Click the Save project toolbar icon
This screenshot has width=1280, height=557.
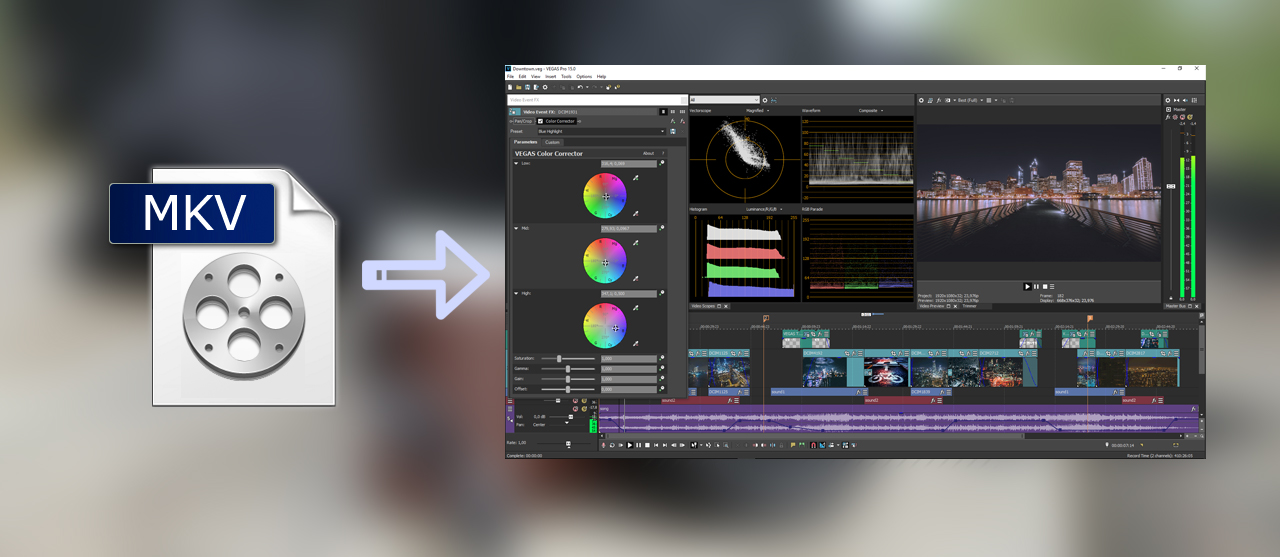coord(526,87)
